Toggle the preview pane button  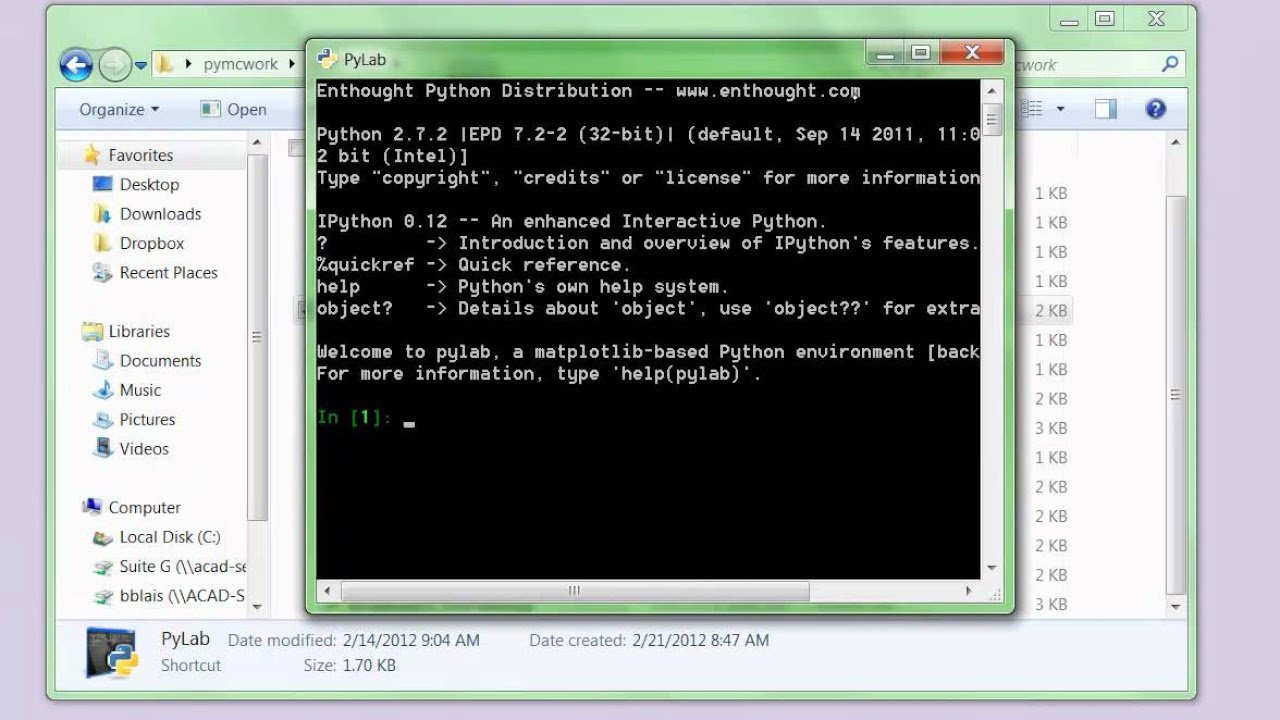click(1105, 109)
